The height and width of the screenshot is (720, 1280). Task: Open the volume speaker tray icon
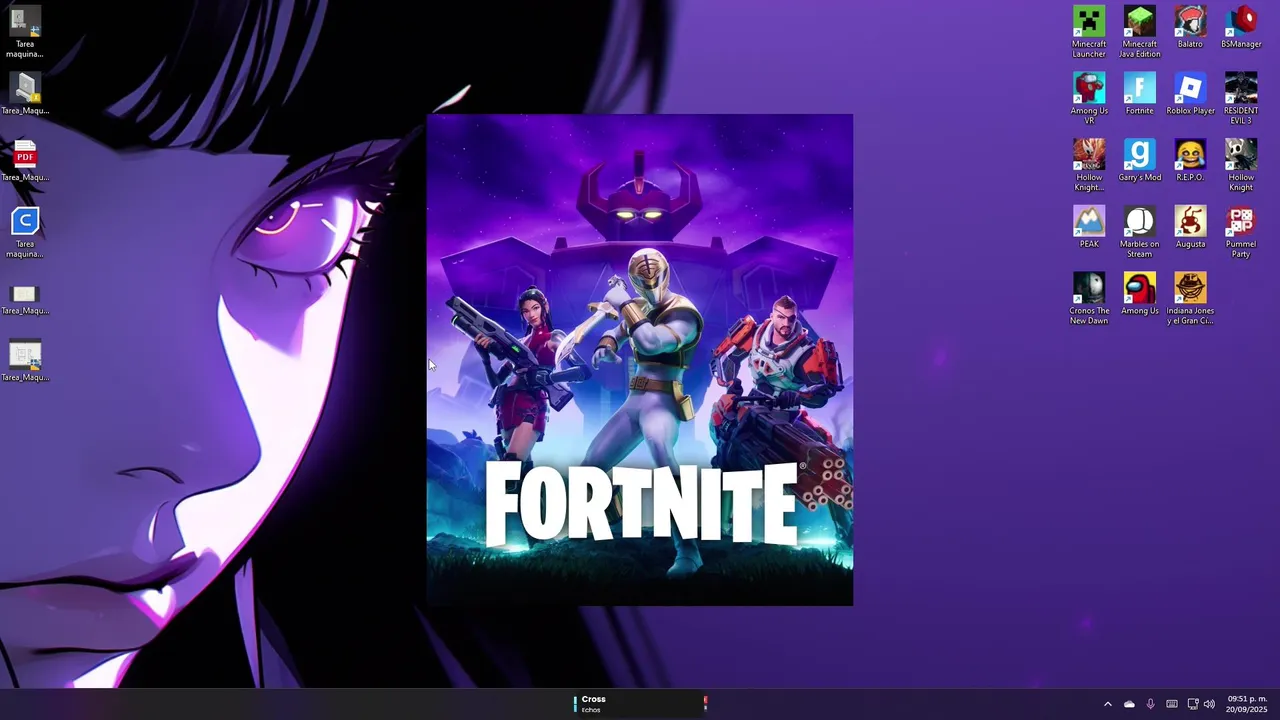(1209, 704)
